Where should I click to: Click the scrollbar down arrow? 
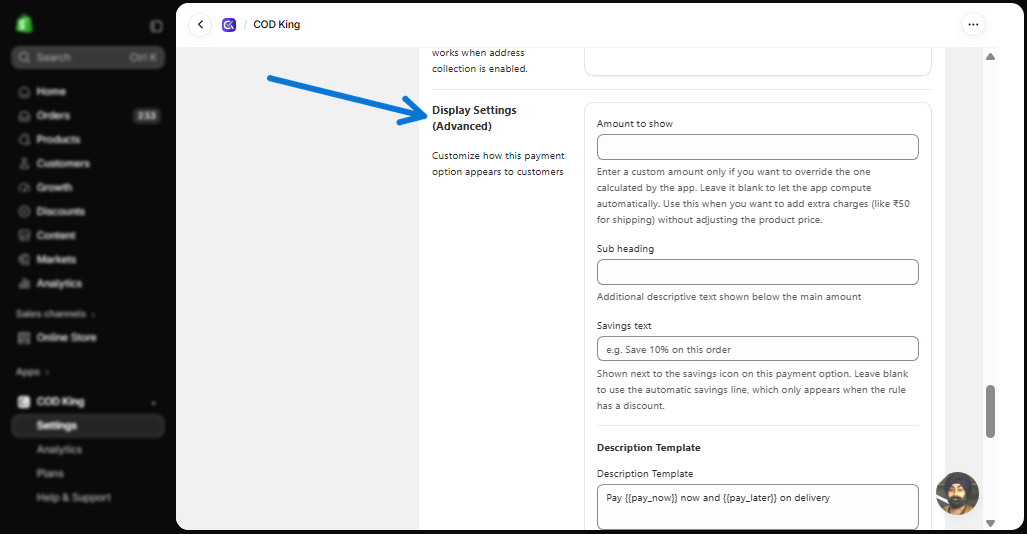[x=990, y=523]
